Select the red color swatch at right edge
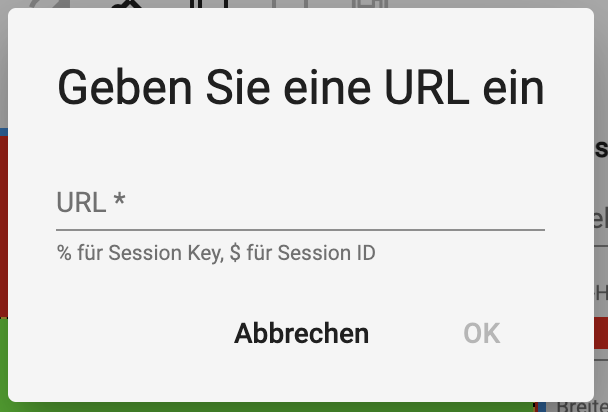 [601, 333]
